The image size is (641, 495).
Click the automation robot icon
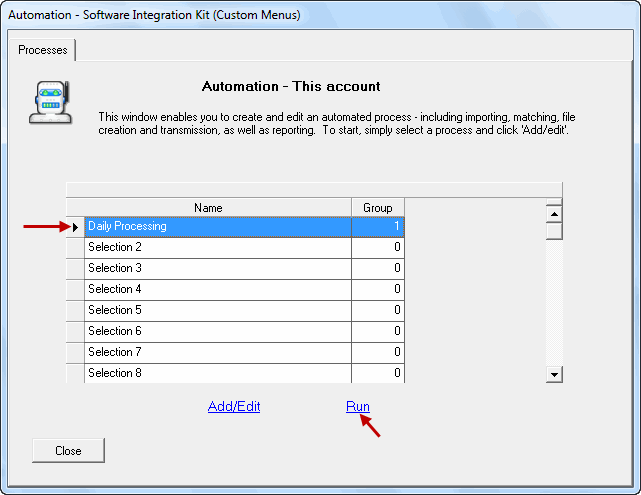coord(51,103)
